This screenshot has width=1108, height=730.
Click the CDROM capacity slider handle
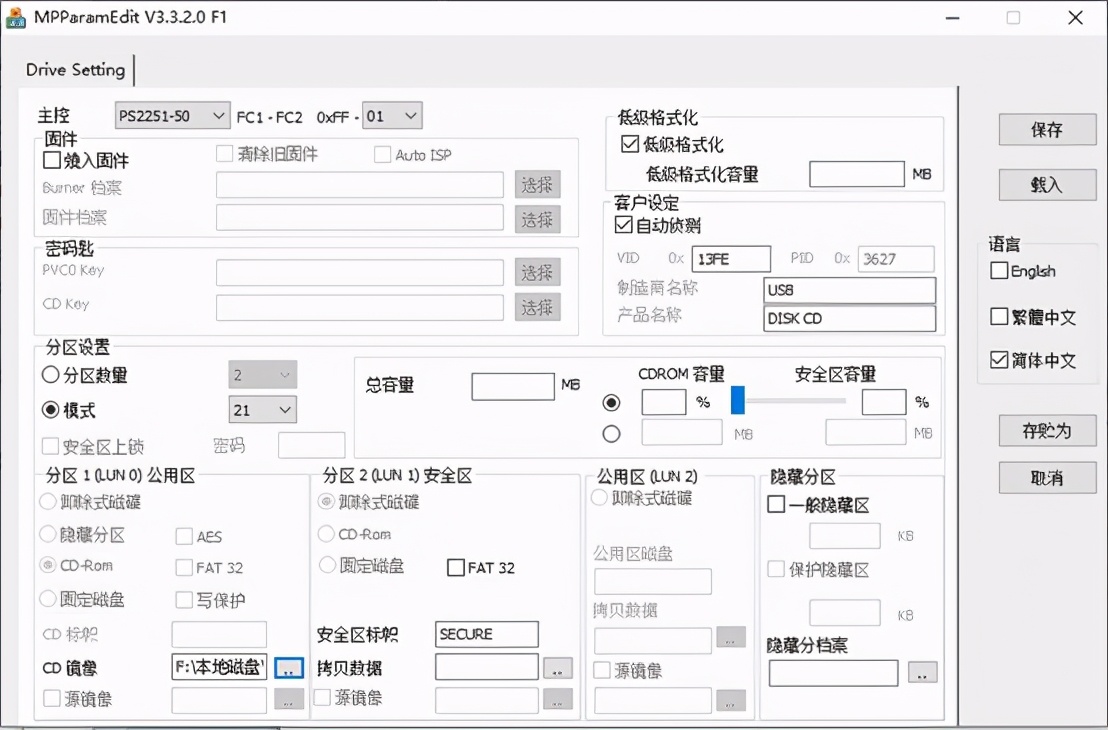tap(737, 402)
